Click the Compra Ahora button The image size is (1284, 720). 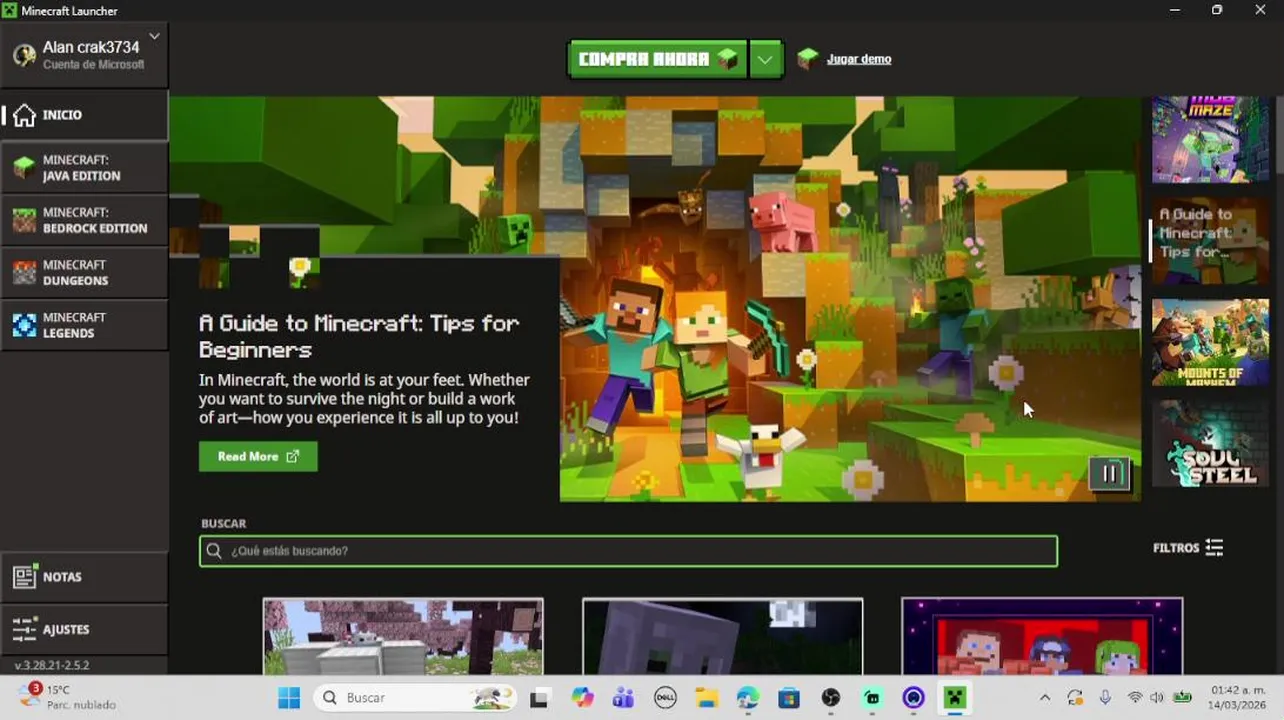(657, 59)
